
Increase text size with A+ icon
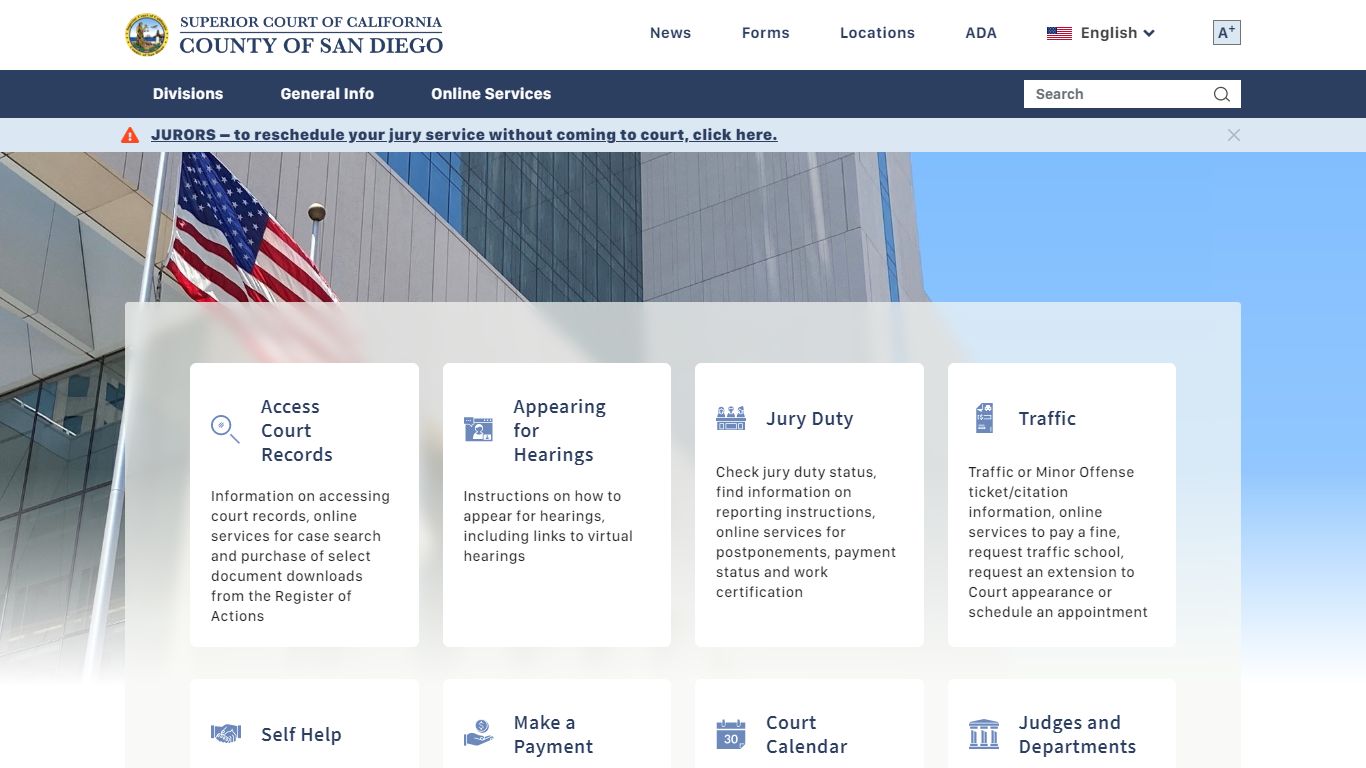(x=1227, y=33)
